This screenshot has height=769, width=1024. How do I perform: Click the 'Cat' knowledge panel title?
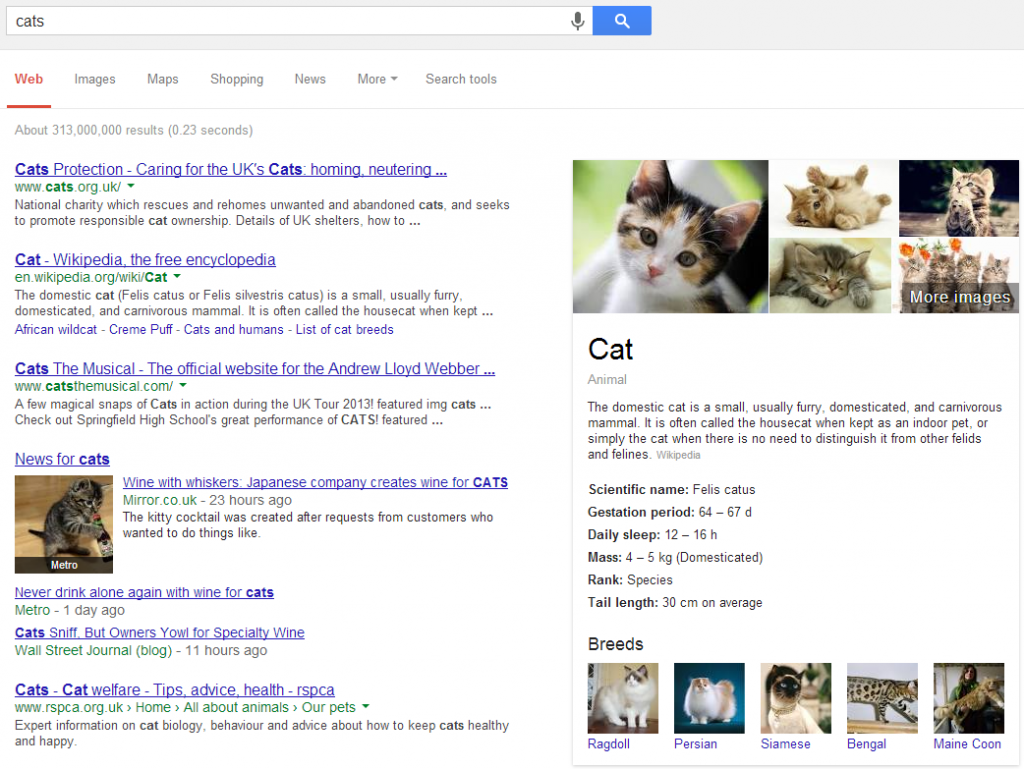(611, 349)
